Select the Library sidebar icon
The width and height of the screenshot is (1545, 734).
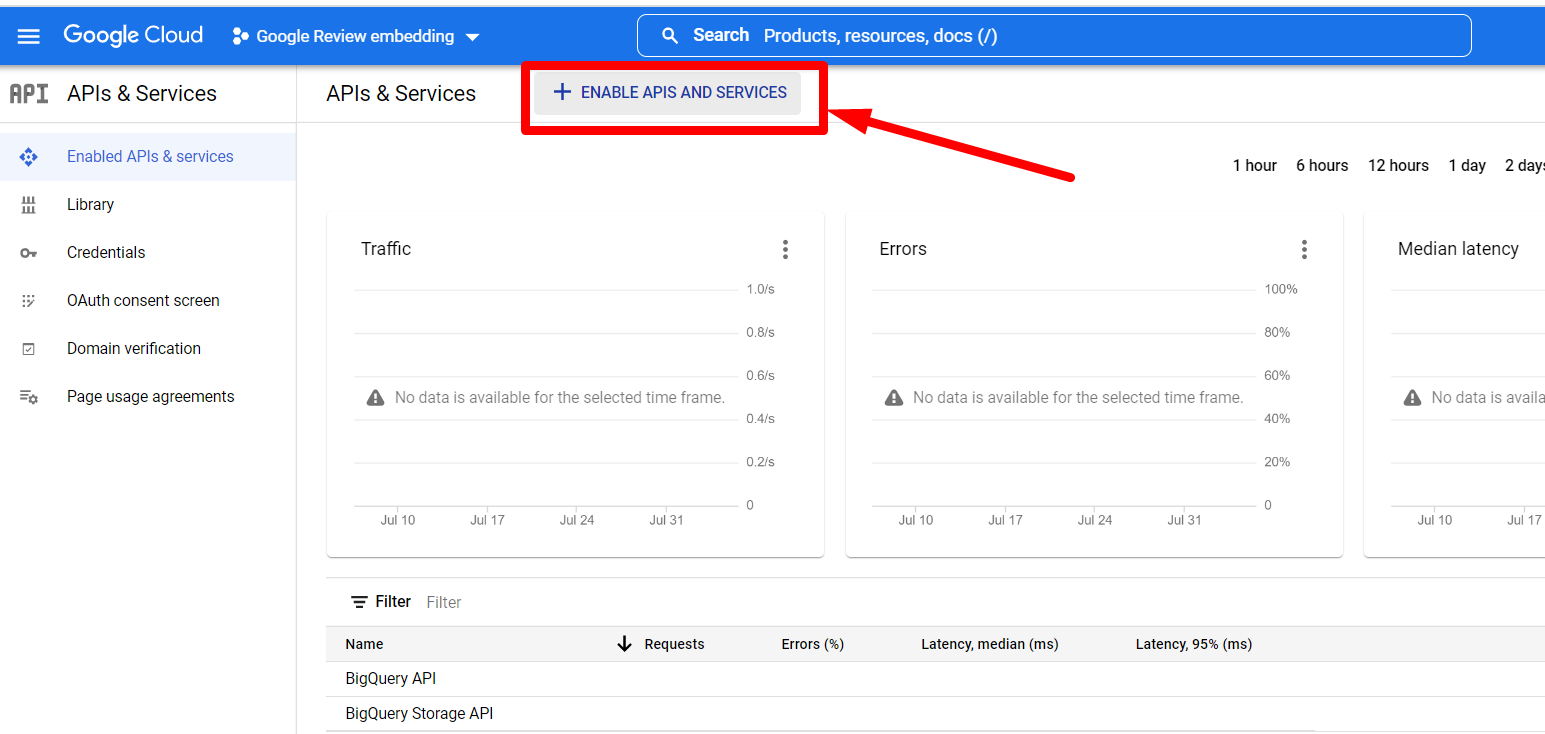click(30, 204)
